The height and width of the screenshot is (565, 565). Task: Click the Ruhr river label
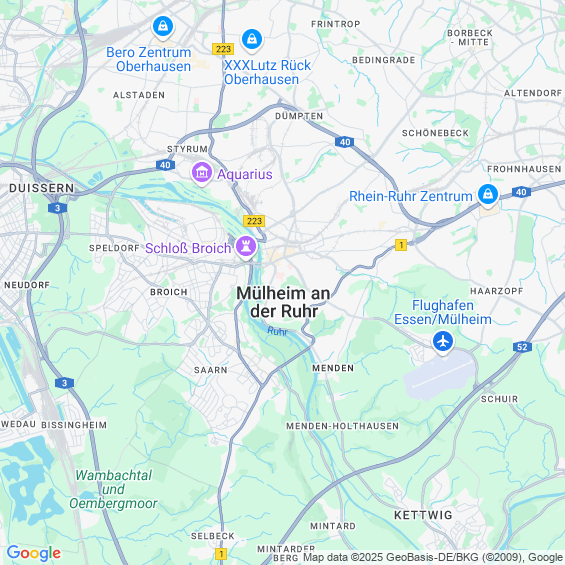point(277,331)
